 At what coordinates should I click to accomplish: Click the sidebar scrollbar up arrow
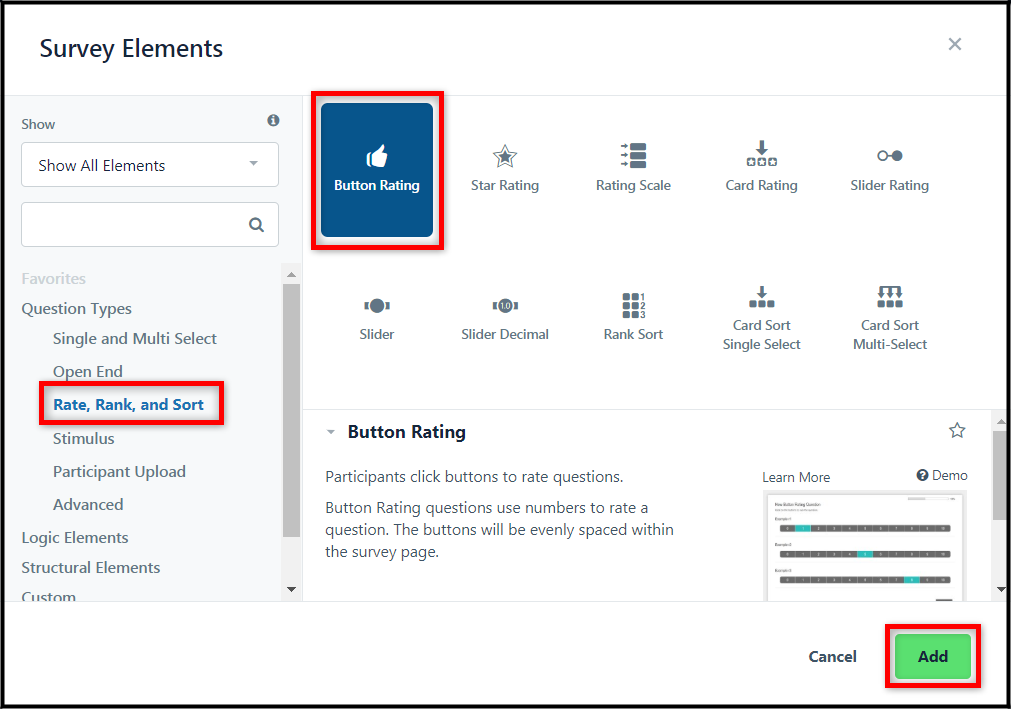click(291, 275)
